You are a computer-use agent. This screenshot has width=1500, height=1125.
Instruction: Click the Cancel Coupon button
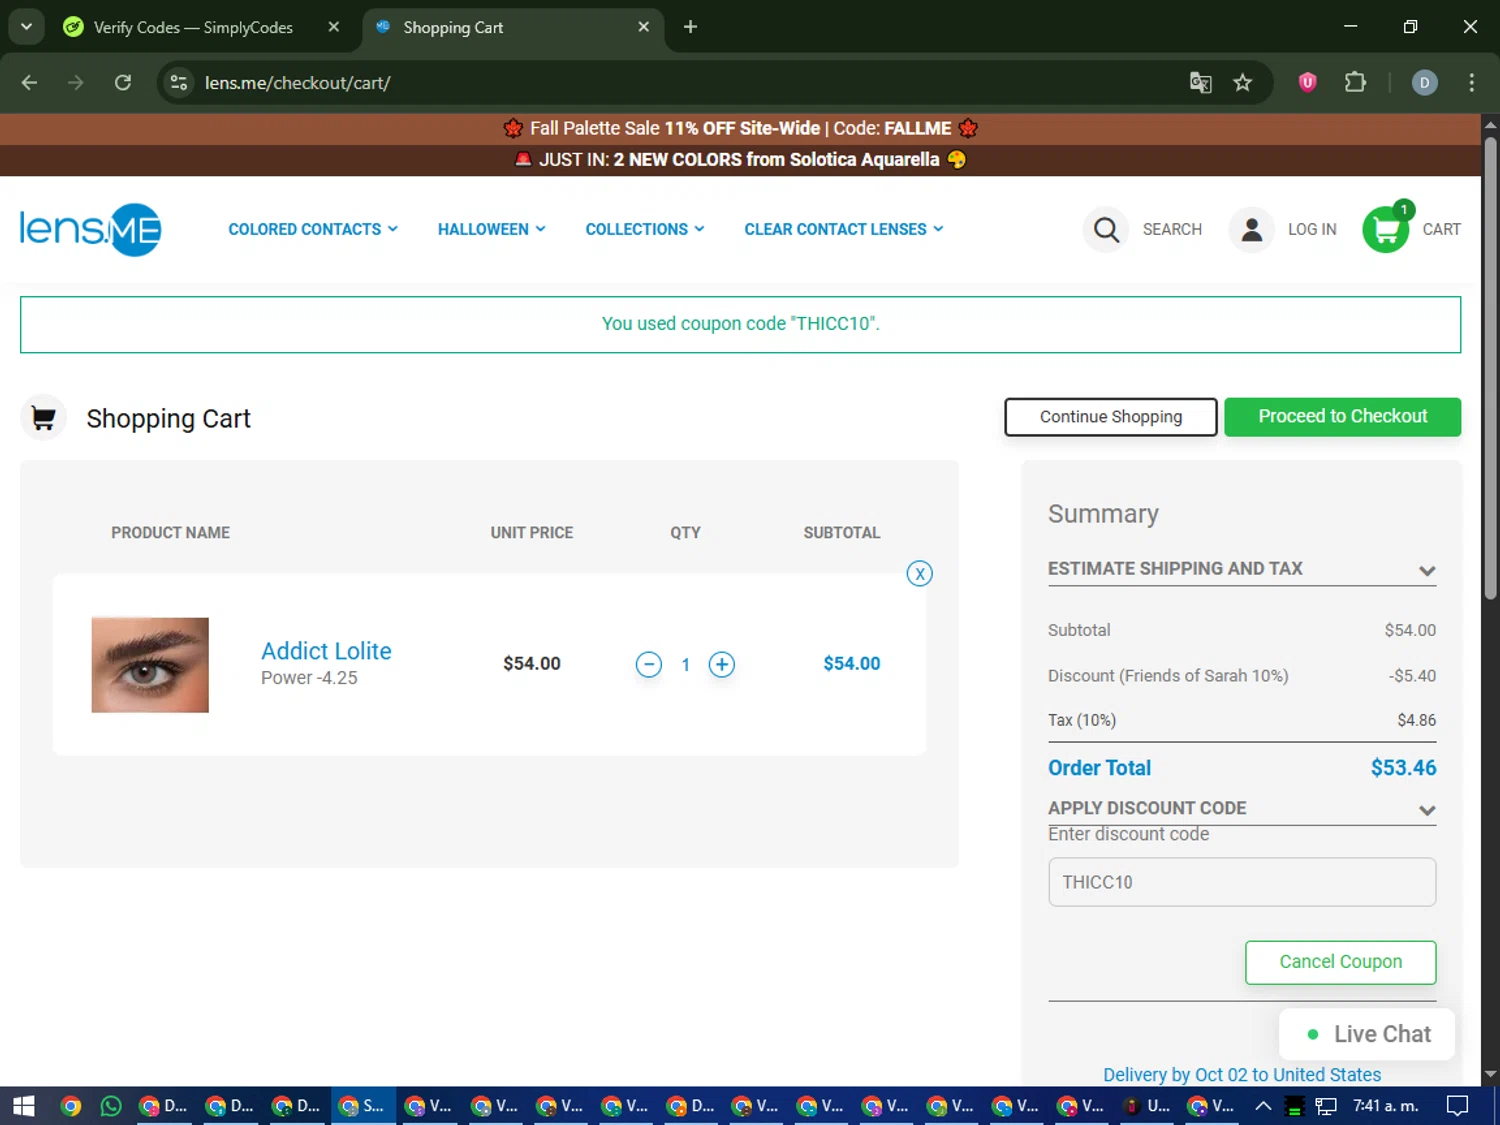pyautogui.click(x=1341, y=962)
